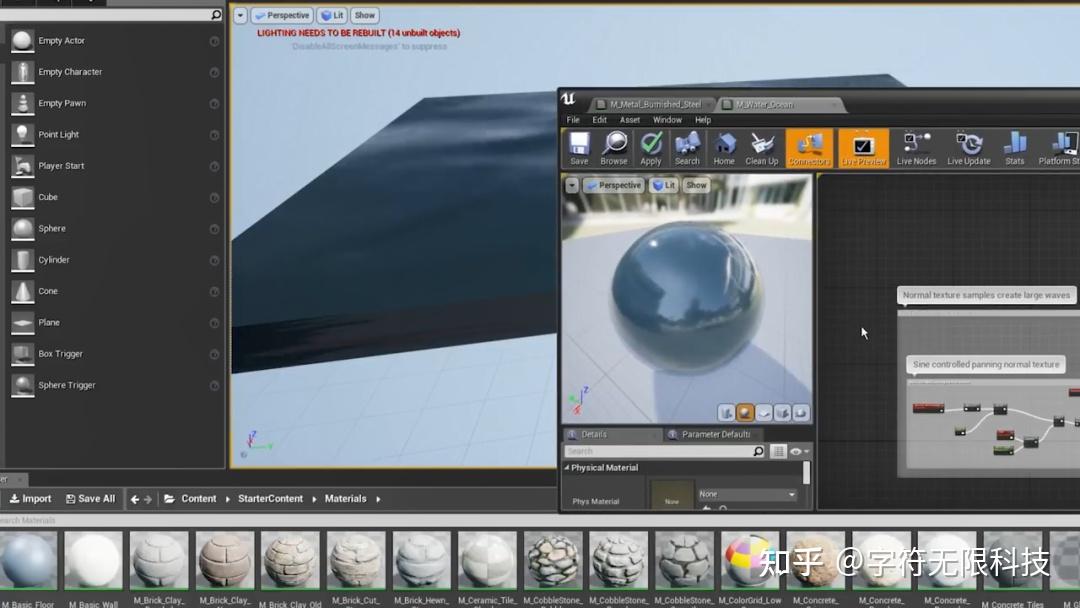1080x608 pixels.
Task: Open the Asset menu
Action: (x=630, y=120)
